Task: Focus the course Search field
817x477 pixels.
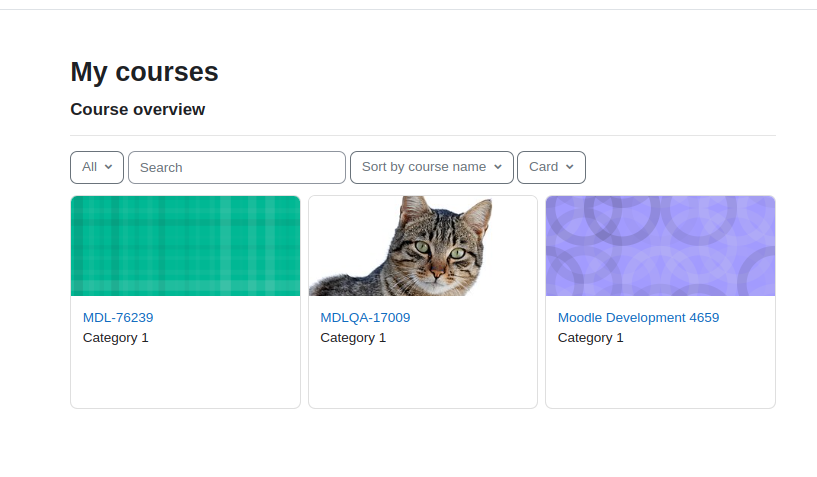Action: tap(237, 167)
